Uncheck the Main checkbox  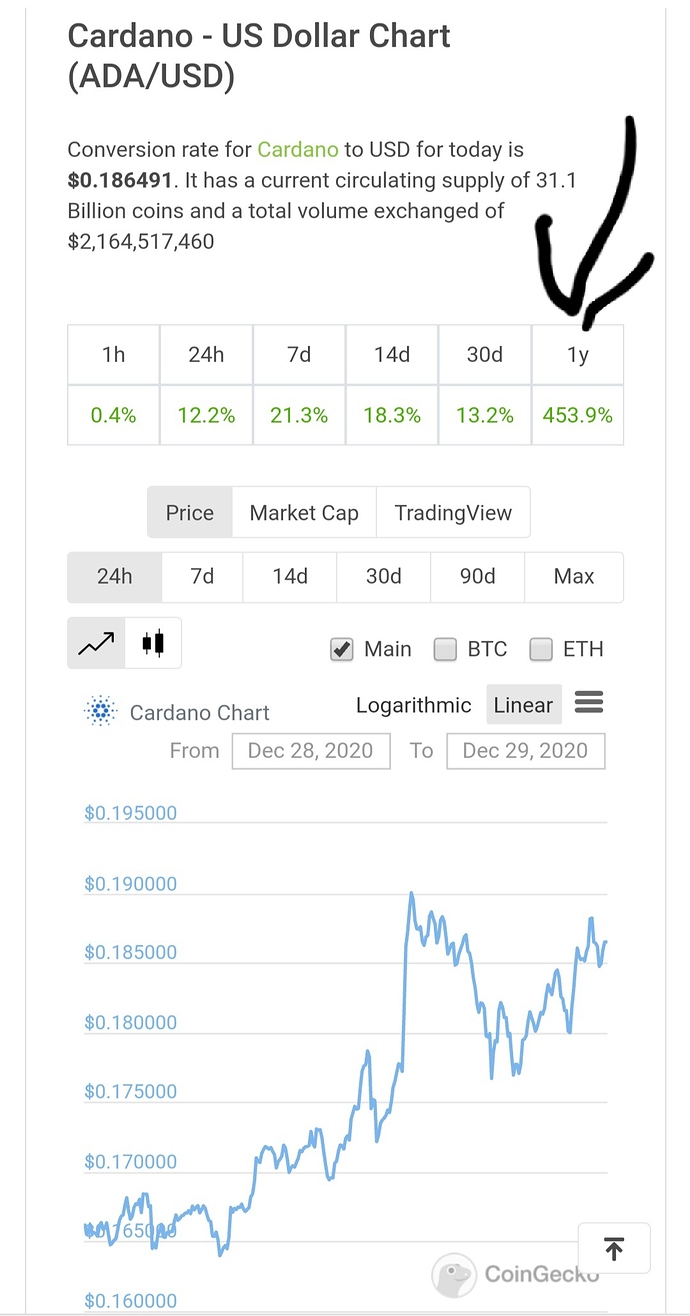click(x=342, y=650)
